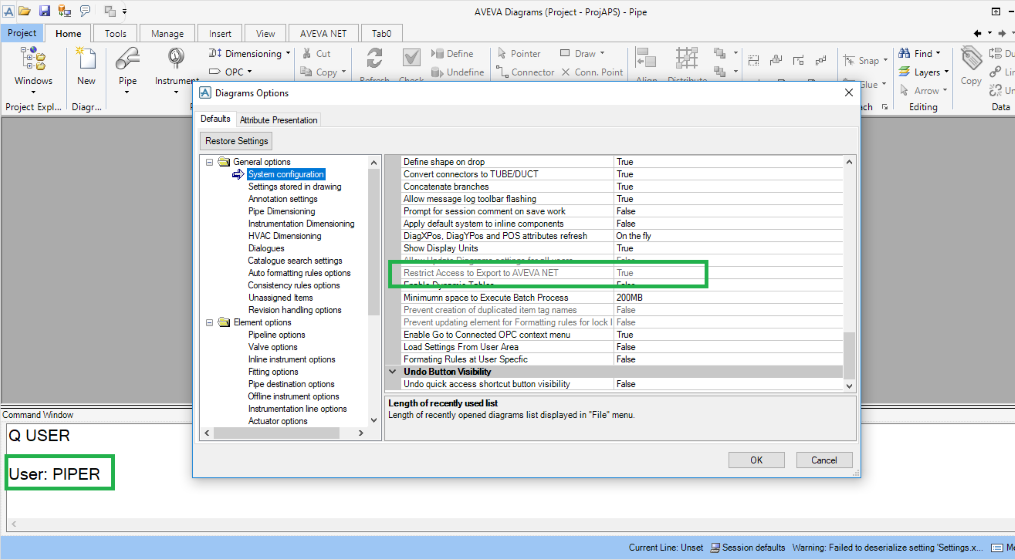
Task: Click the Open folder icon in title bar
Action: tap(25, 11)
